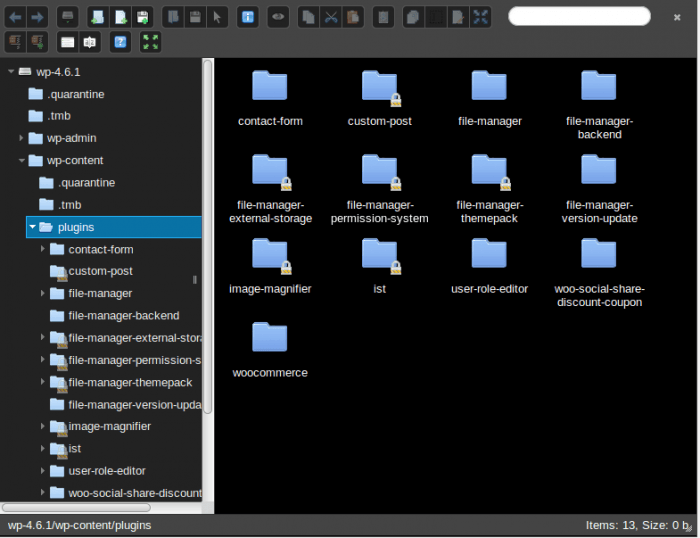Select the .tmb folder under wp-content

pos(61,205)
